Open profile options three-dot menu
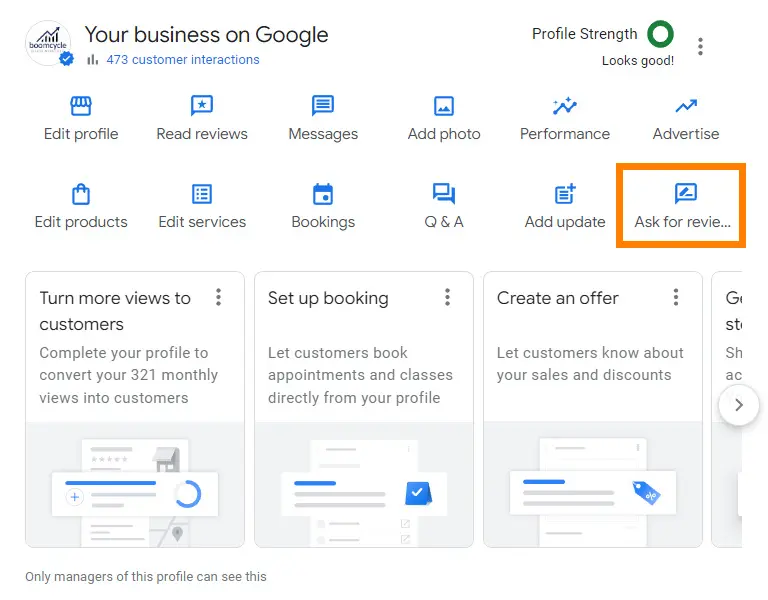 [x=700, y=46]
